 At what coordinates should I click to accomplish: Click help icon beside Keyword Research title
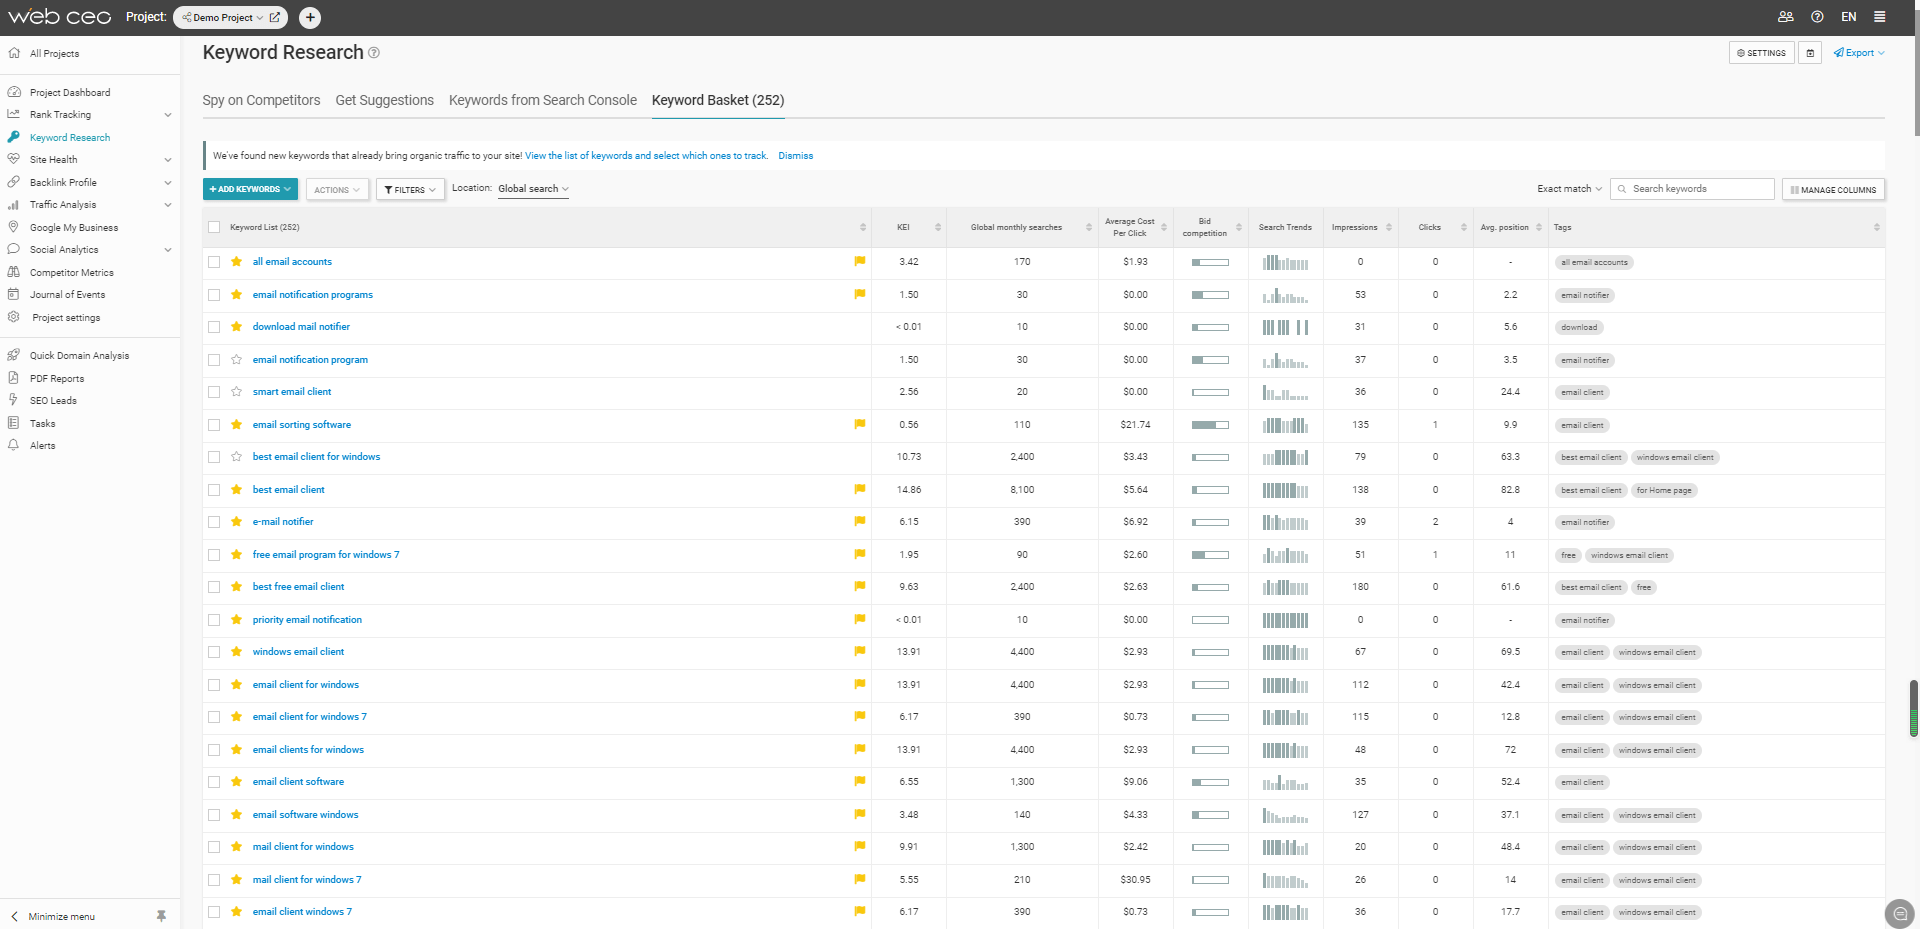click(x=374, y=53)
